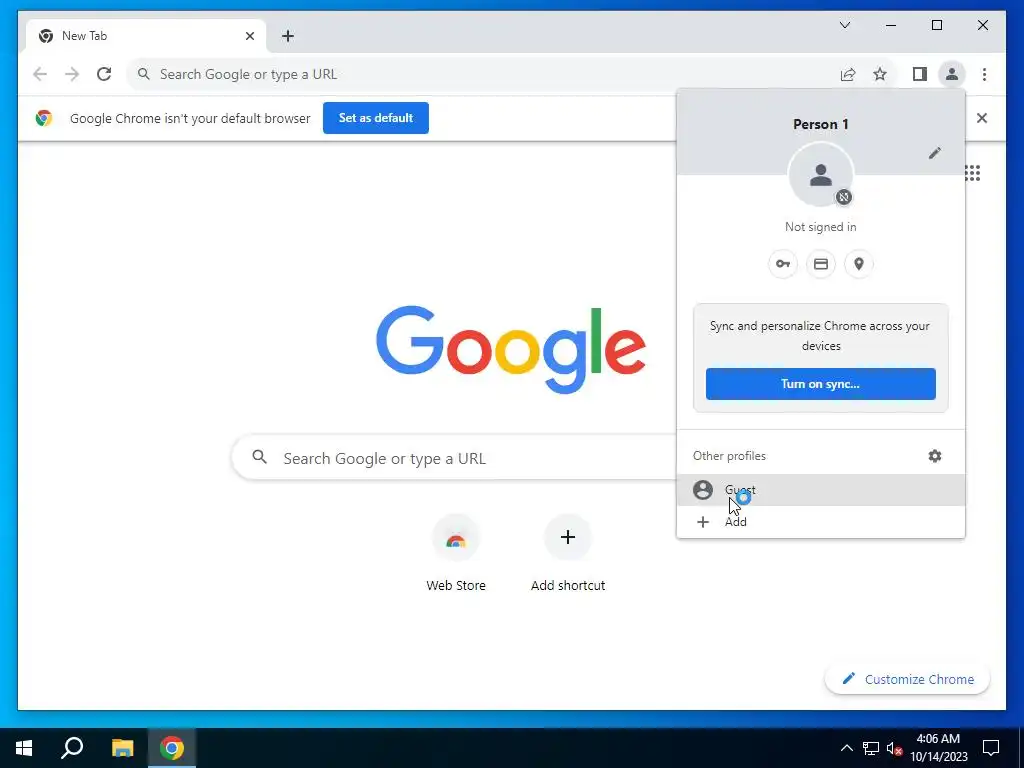Click Chrome icon in taskbar
Screen dimensions: 1024x768
172,748
